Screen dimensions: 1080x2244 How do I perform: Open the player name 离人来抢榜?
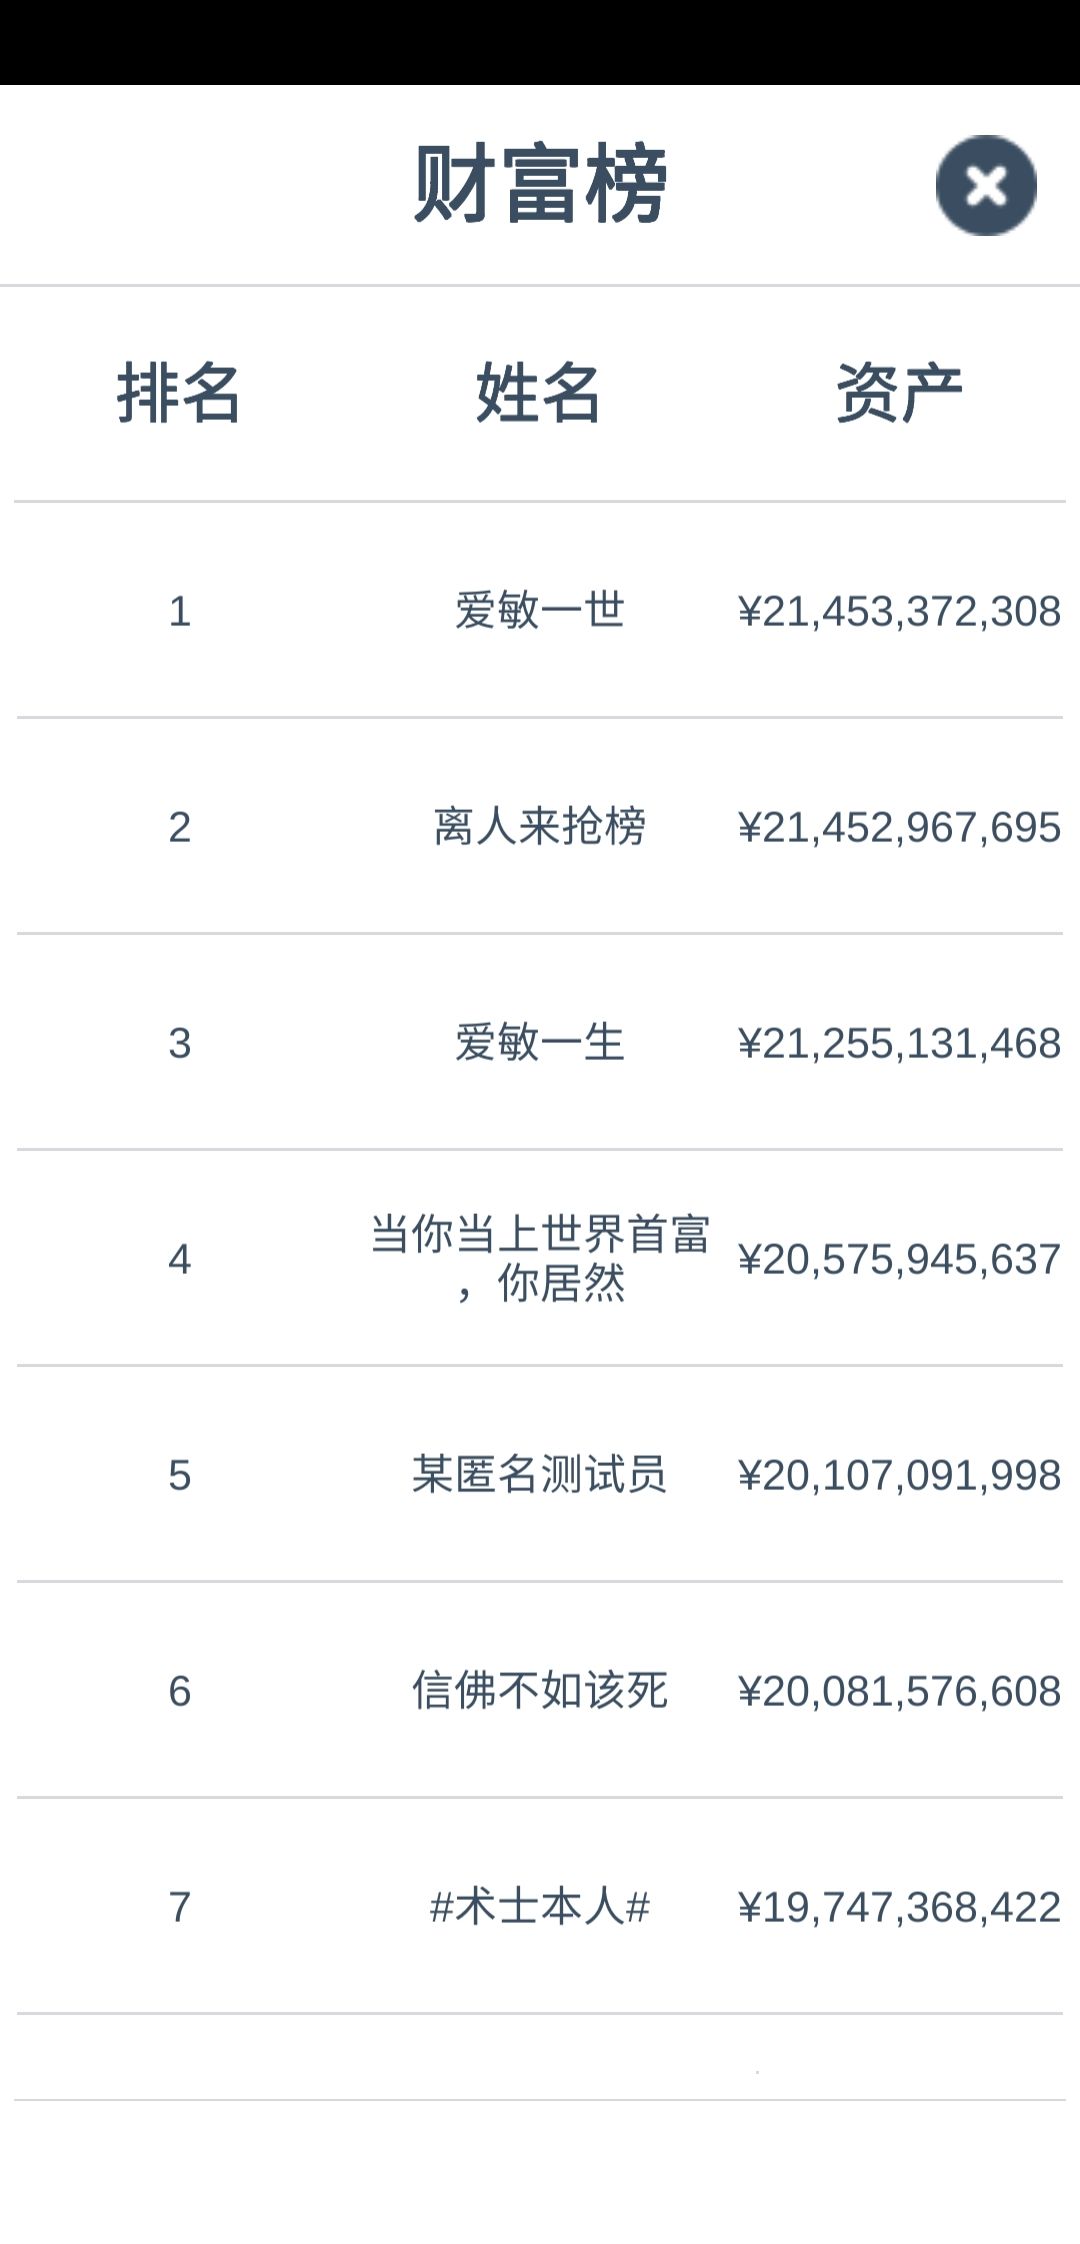pos(540,827)
